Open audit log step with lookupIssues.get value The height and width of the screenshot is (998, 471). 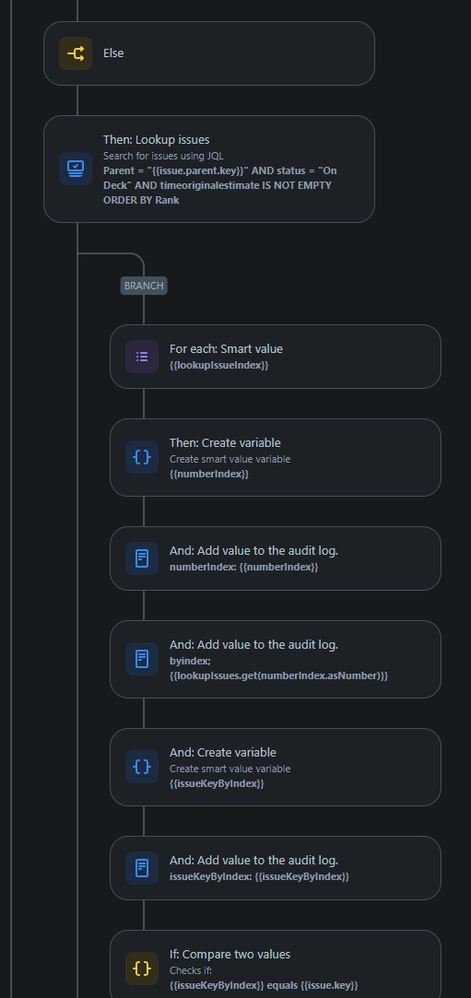click(x=275, y=659)
